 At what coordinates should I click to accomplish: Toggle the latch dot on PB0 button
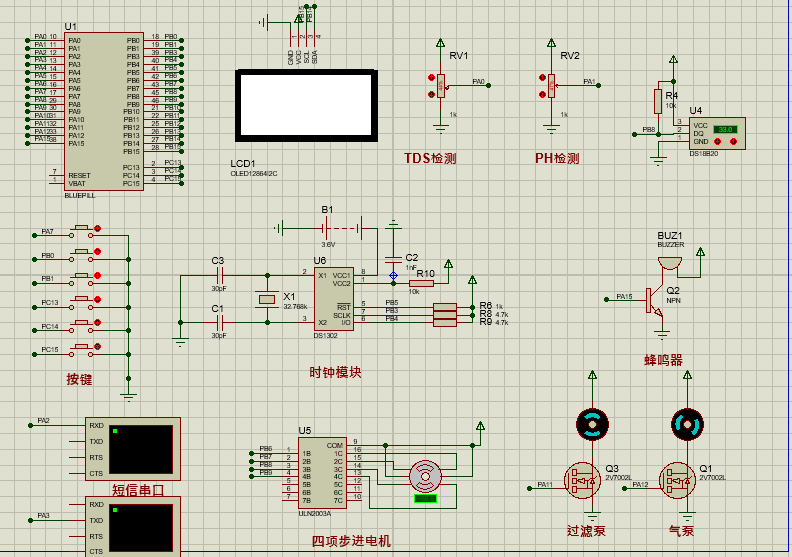point(97,251)
